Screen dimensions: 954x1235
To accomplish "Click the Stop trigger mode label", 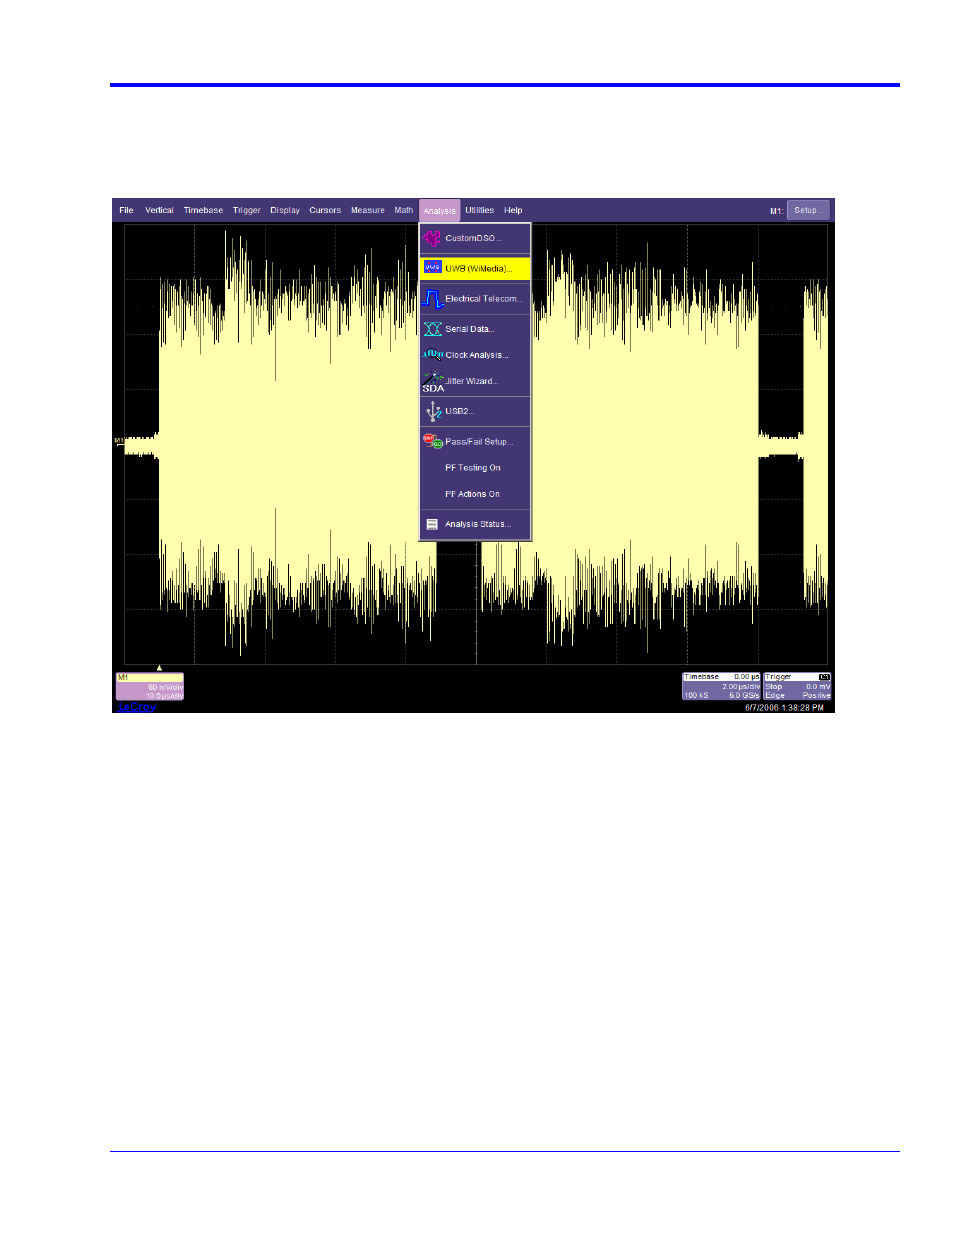I will (x=774, y=687).
